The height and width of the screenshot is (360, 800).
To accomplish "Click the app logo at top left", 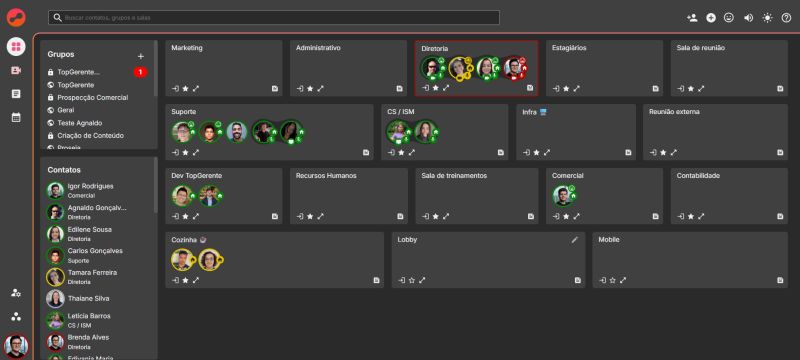I will [x=16, y=17].
